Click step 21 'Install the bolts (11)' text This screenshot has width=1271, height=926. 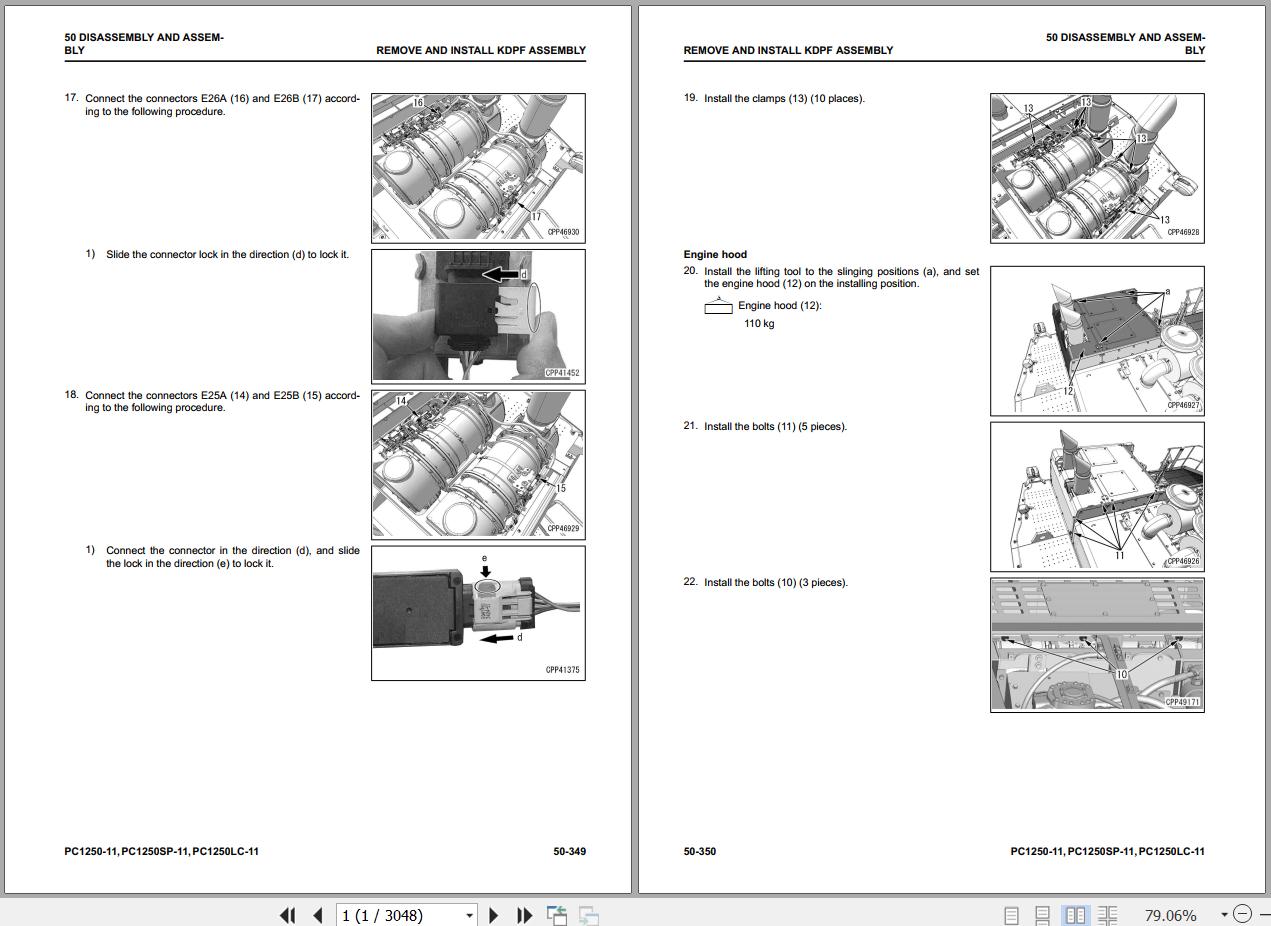775,426
